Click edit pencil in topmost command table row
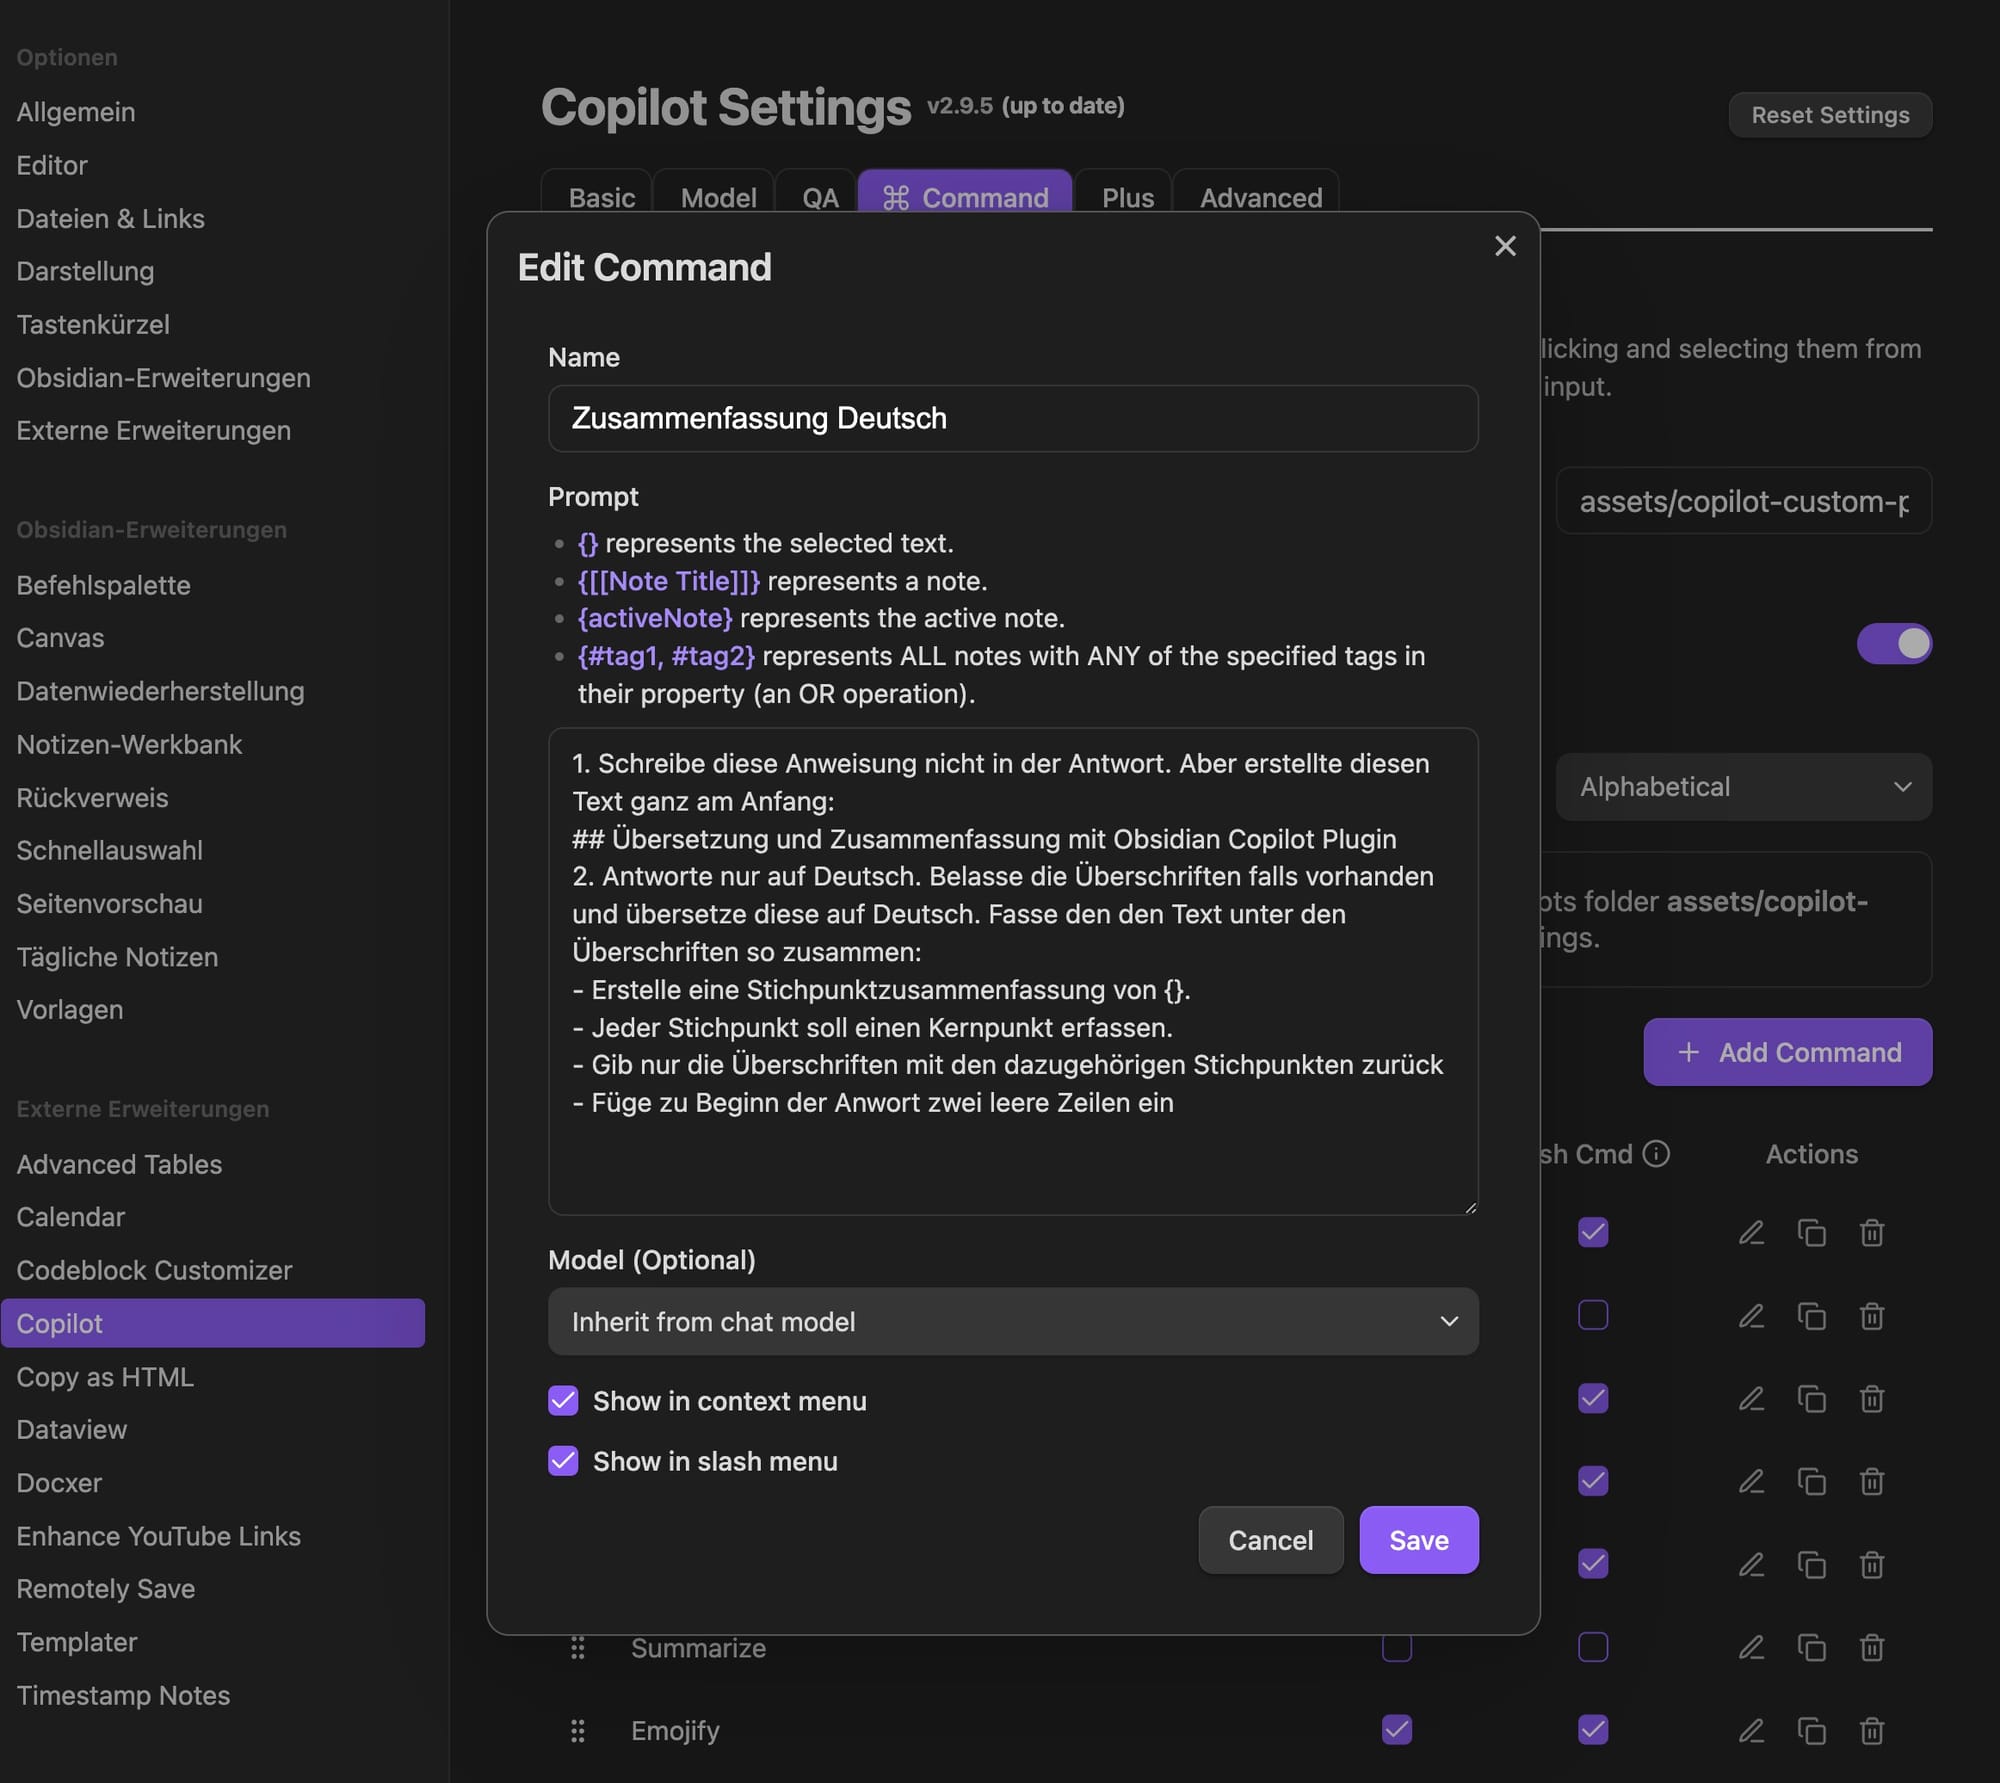This screenshot has width=2000, height=1783. pos(1751,1232)
